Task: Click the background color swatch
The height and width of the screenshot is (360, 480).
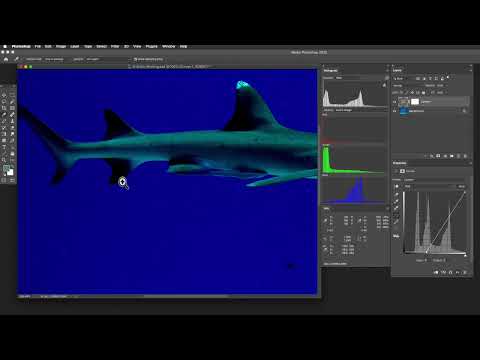Action: point(10,172)
